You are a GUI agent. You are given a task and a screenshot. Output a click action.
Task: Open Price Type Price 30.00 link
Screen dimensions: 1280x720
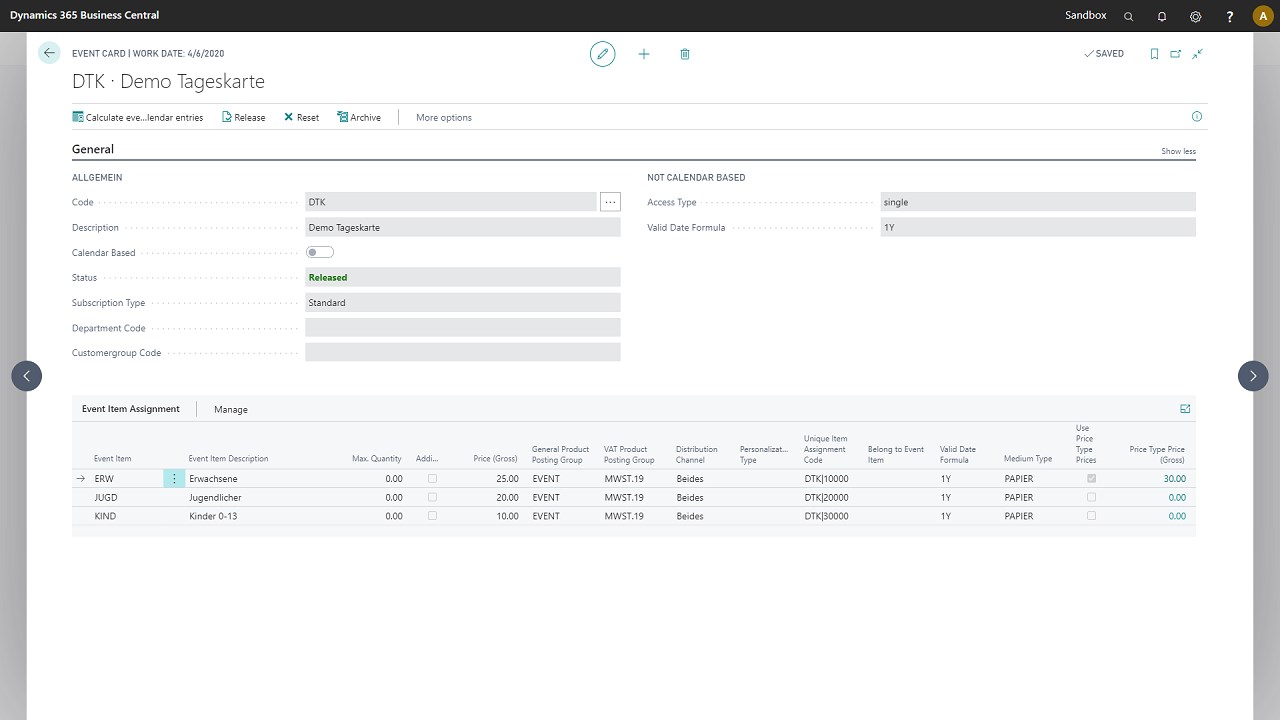click(x=1174, y=479)
